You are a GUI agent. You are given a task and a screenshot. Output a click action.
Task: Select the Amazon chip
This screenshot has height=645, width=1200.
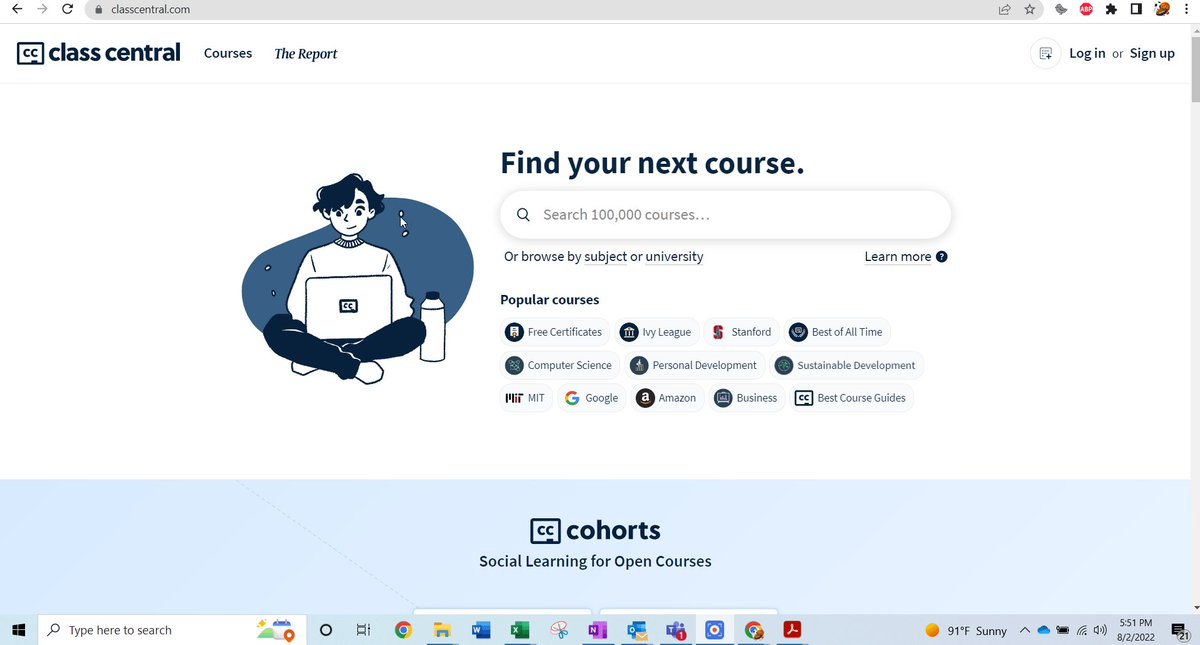coord(668,398)
